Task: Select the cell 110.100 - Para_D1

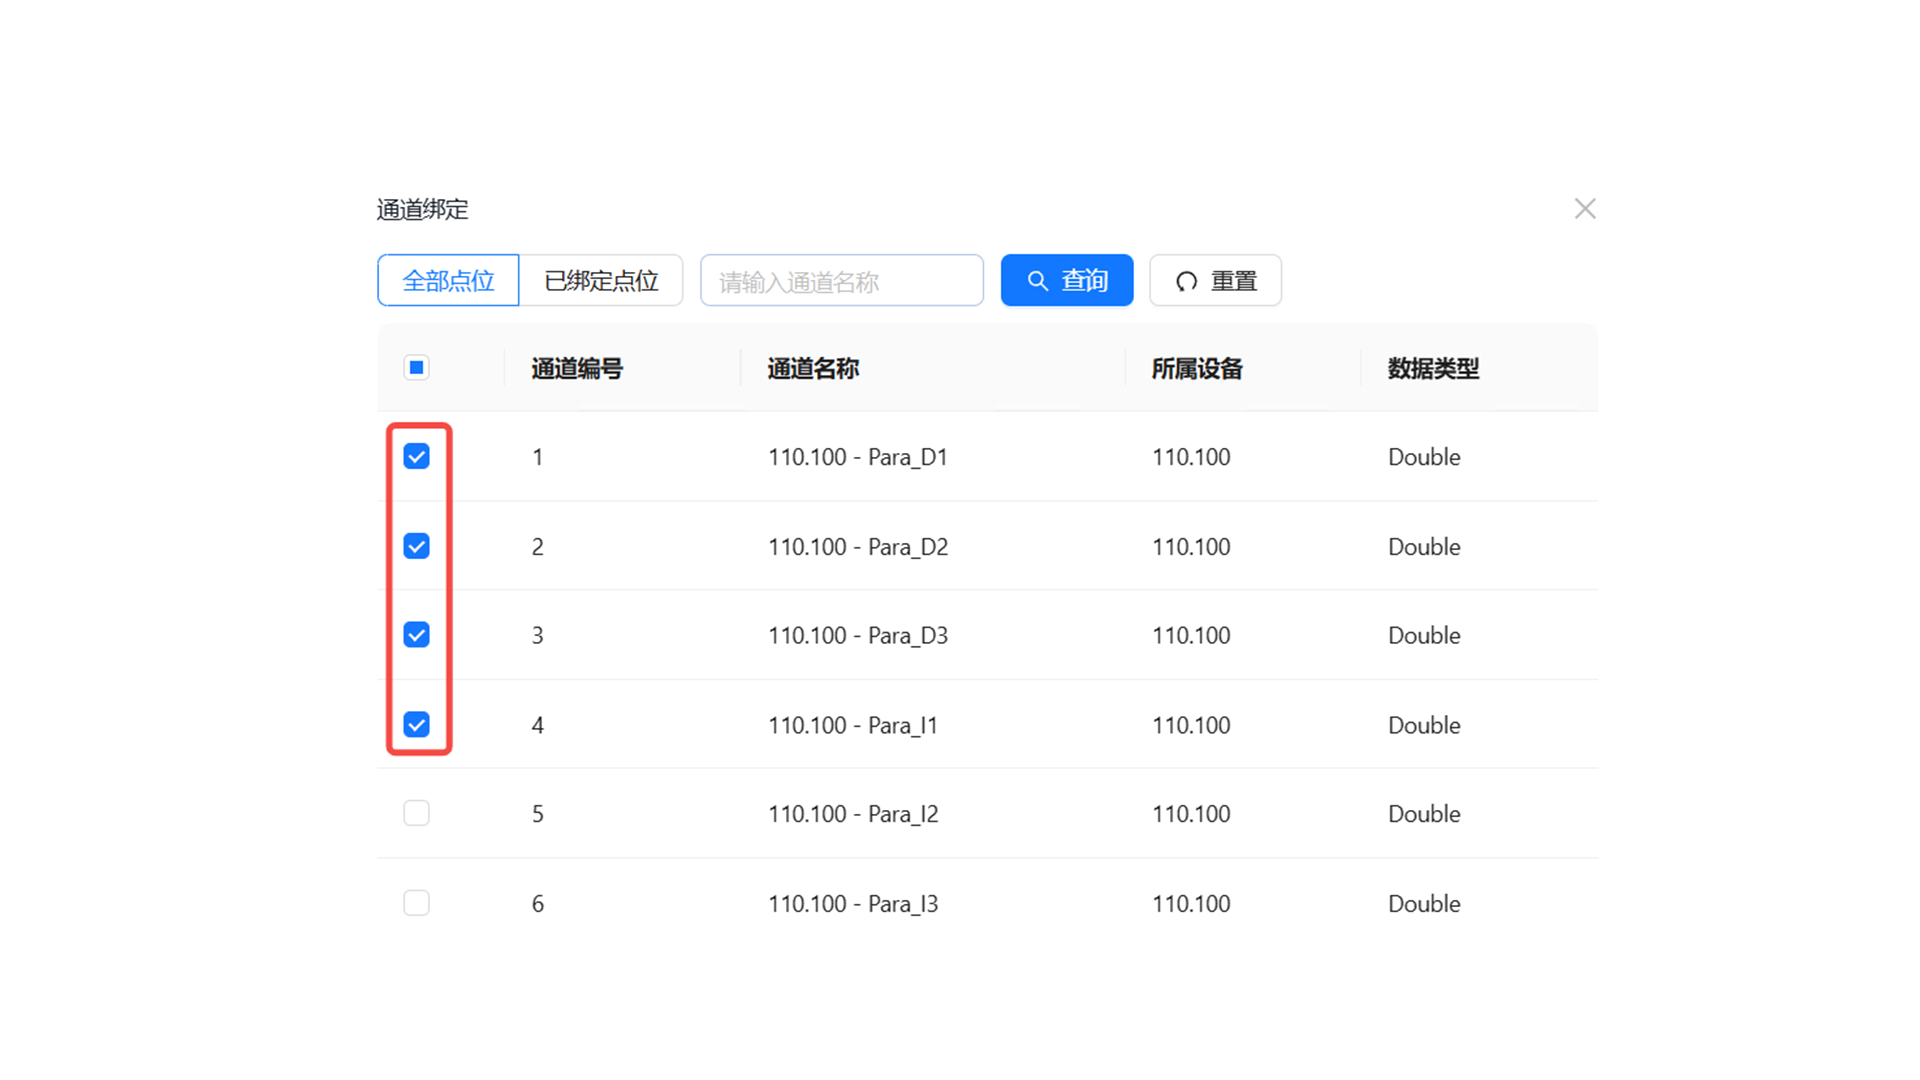Action: point(858,457)
